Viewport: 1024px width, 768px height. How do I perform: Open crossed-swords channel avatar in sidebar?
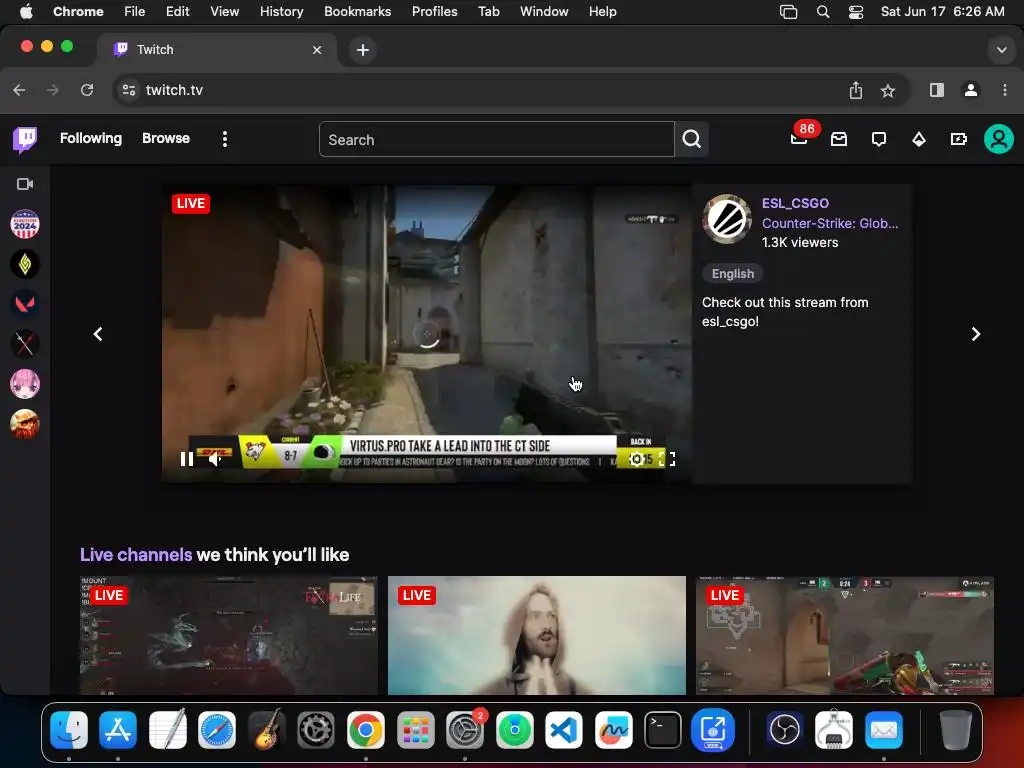point(25,344)
